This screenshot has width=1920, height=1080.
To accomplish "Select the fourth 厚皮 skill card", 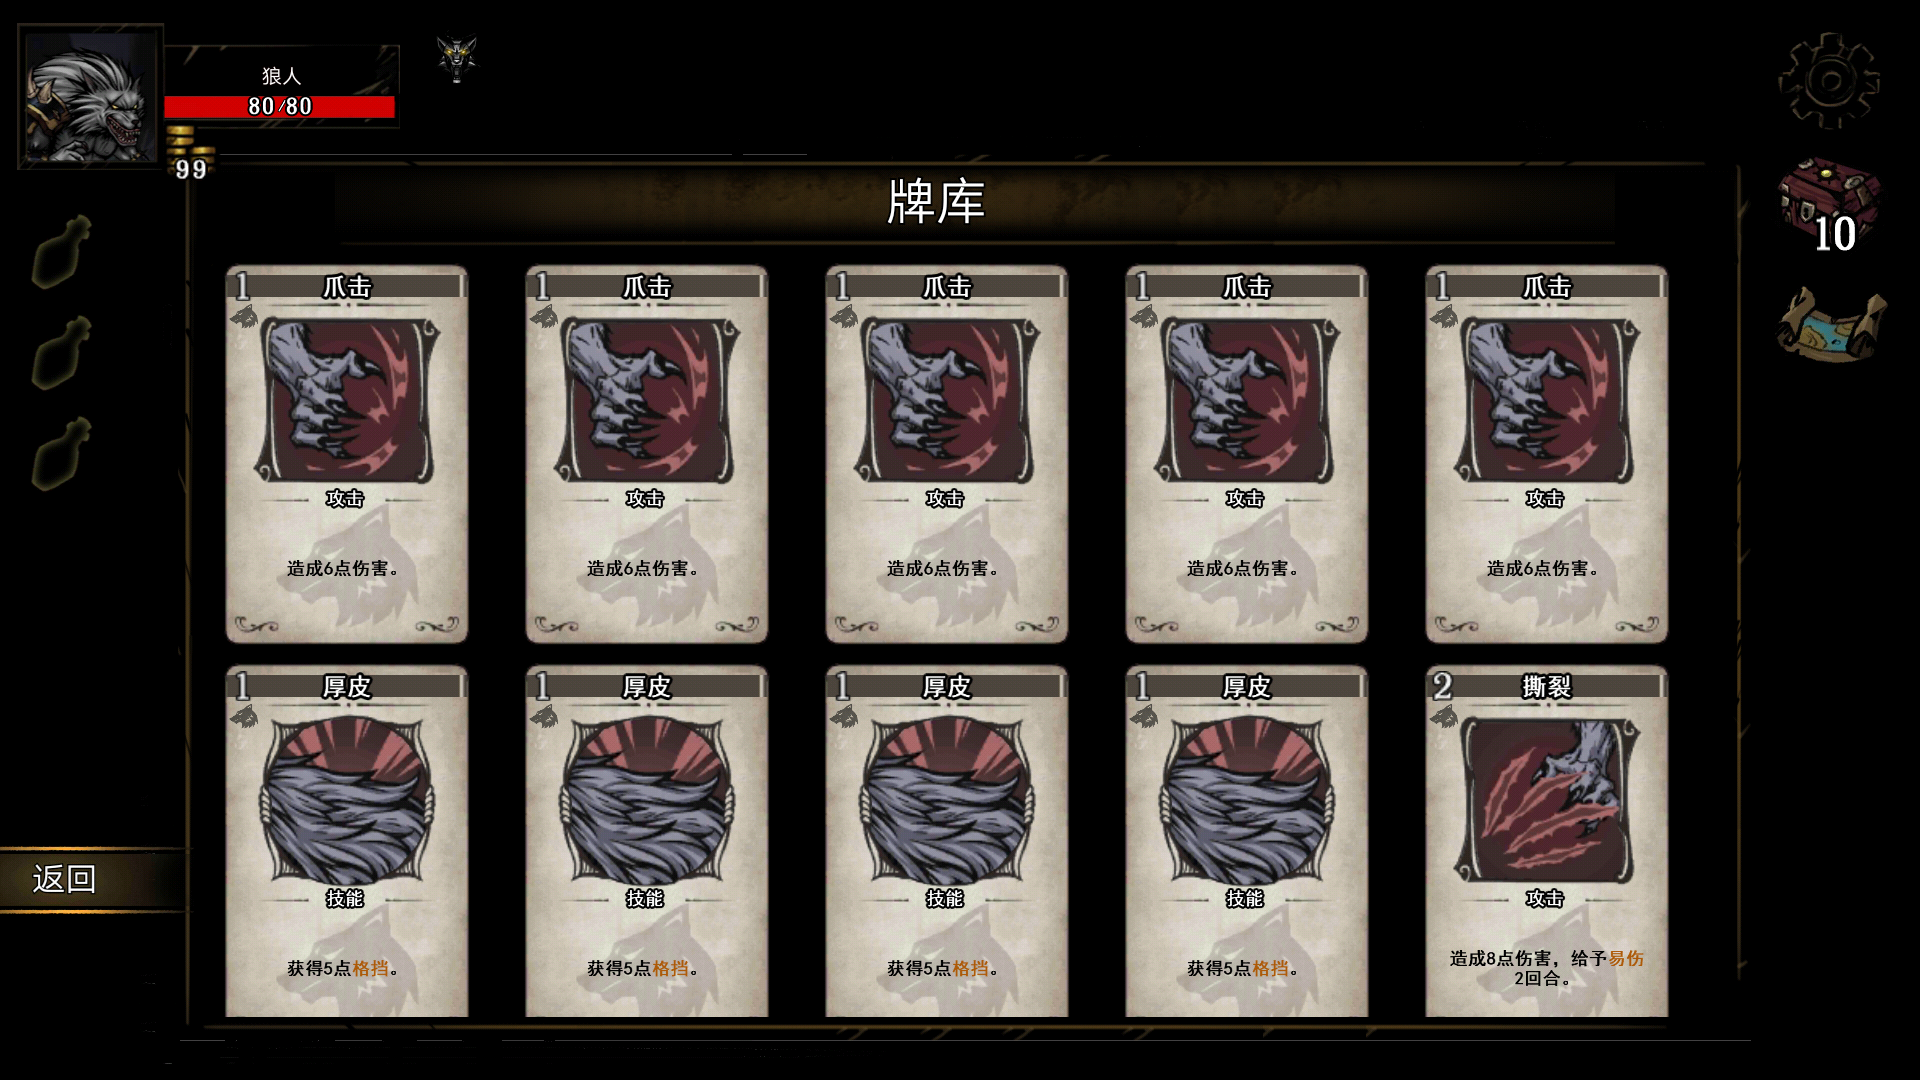I will click(1247, 841).
